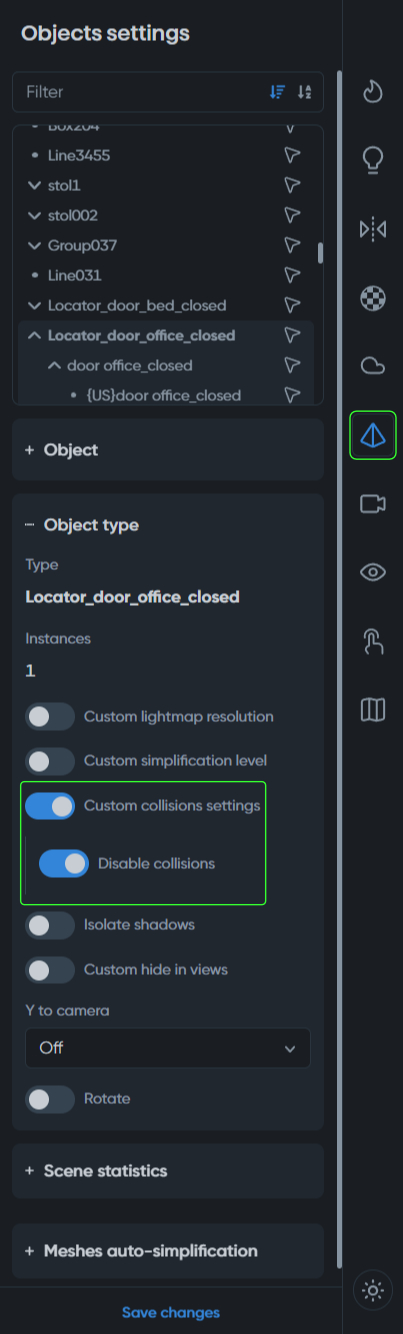Enable Isolate shadows toggle
This screenshot has width=403, height=1334.
click(x=50, y=925)
